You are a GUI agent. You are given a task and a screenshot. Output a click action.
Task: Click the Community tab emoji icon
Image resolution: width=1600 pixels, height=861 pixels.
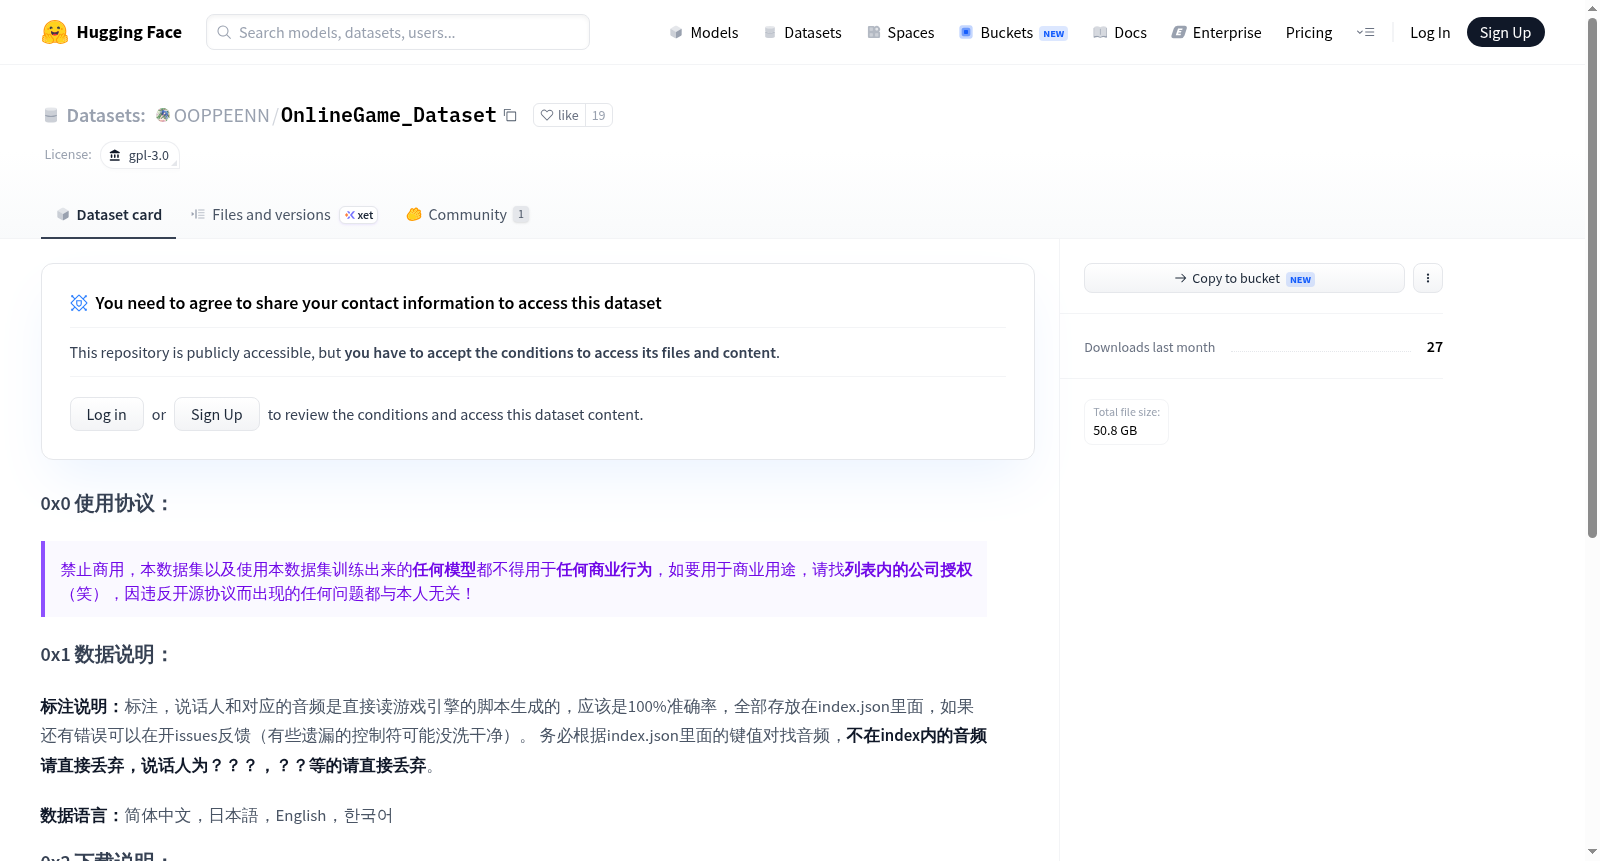point(414,214)
